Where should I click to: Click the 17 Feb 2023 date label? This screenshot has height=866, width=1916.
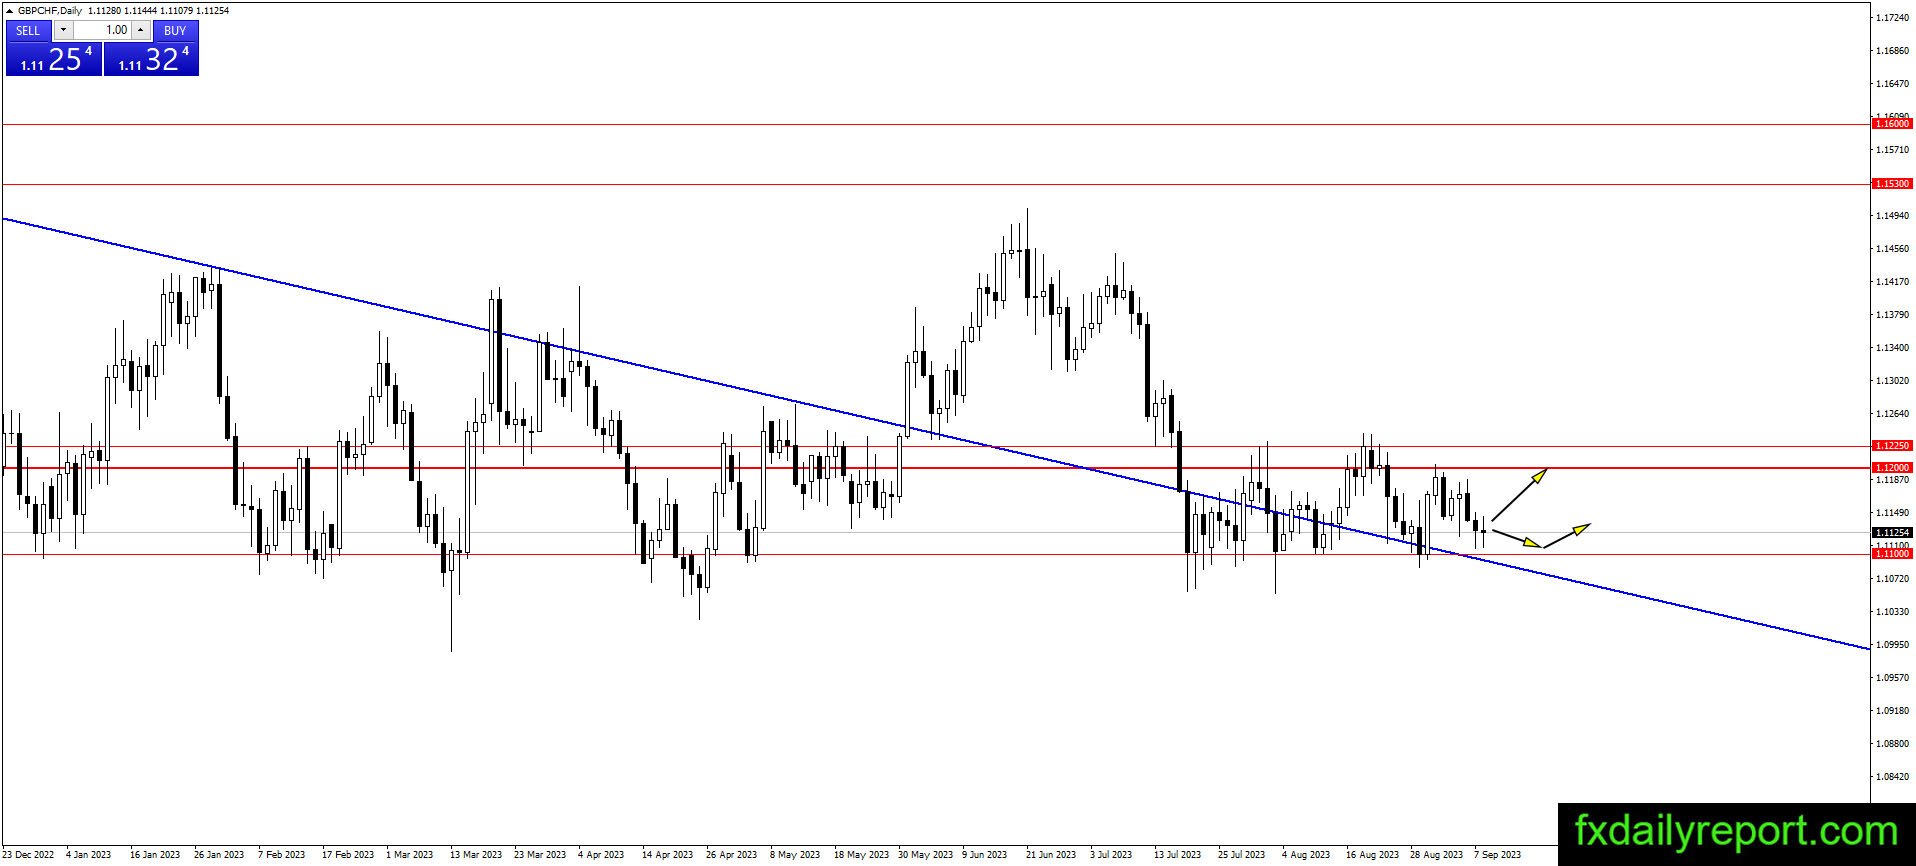pyautogui.click(x=347, y=855)
